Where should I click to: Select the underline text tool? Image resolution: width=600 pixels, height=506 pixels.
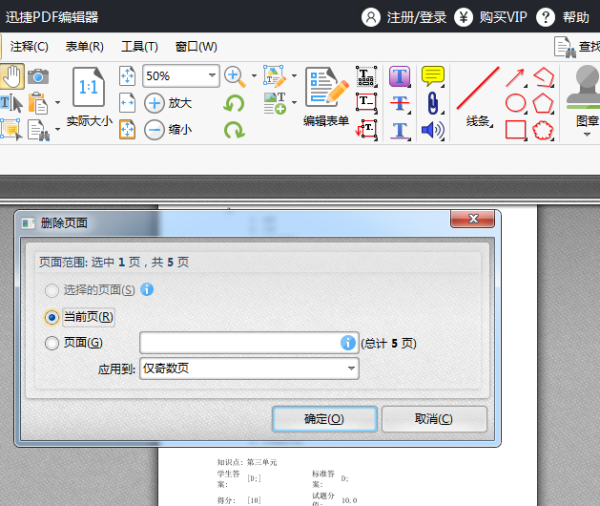[399, 130]
